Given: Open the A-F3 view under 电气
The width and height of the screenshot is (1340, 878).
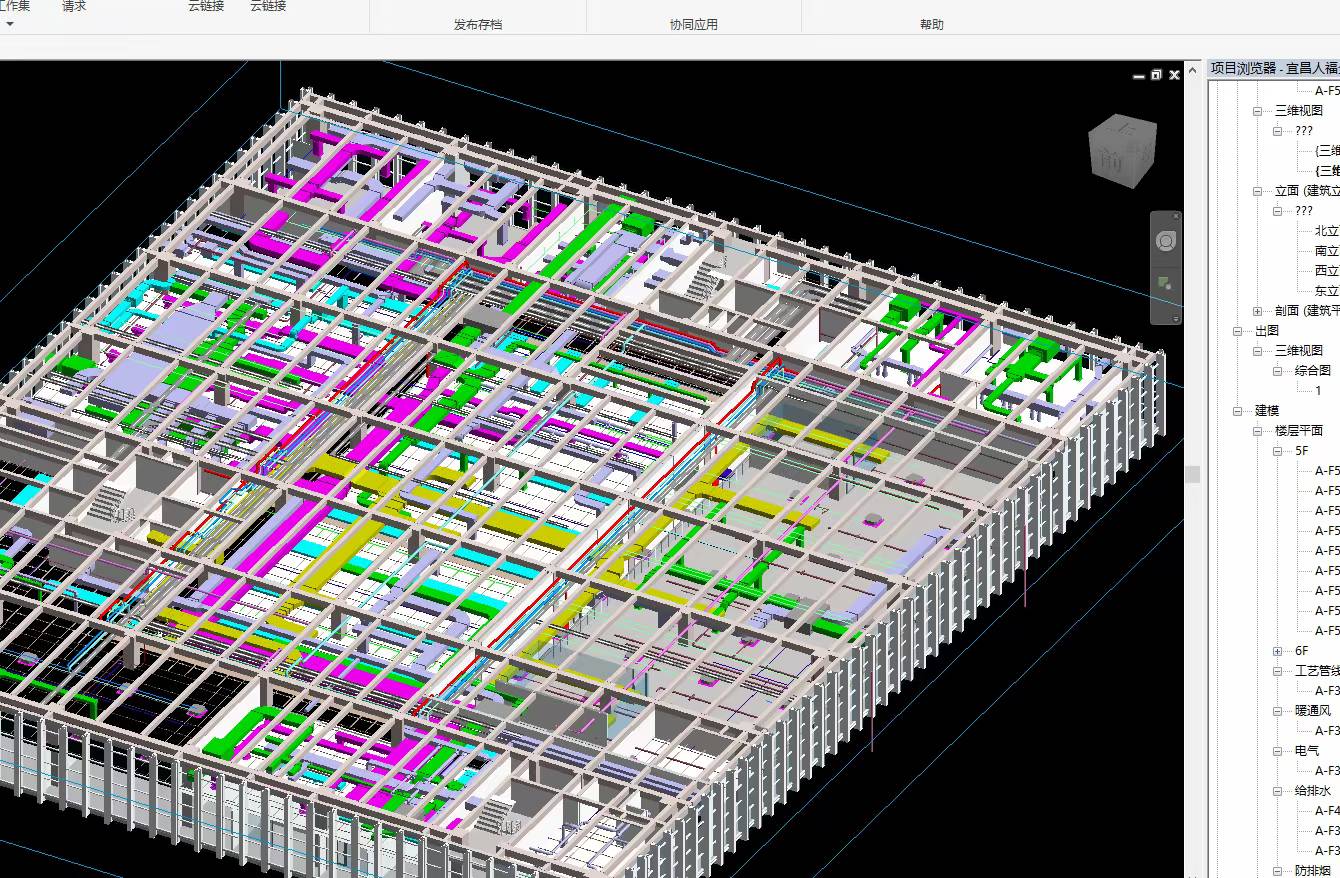Looking at the screenshot, I should tap(1327, 771).
